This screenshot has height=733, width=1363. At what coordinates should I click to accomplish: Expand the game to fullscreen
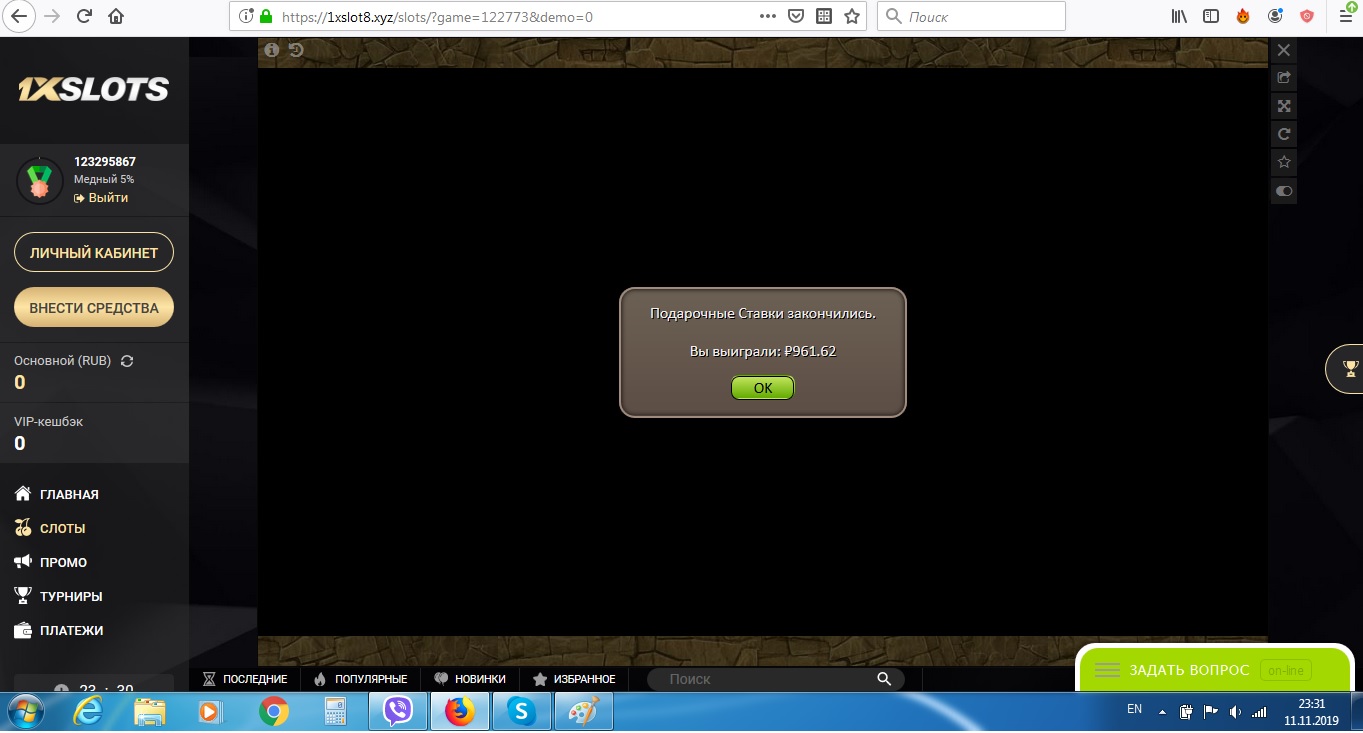[x=1284, y=106]
